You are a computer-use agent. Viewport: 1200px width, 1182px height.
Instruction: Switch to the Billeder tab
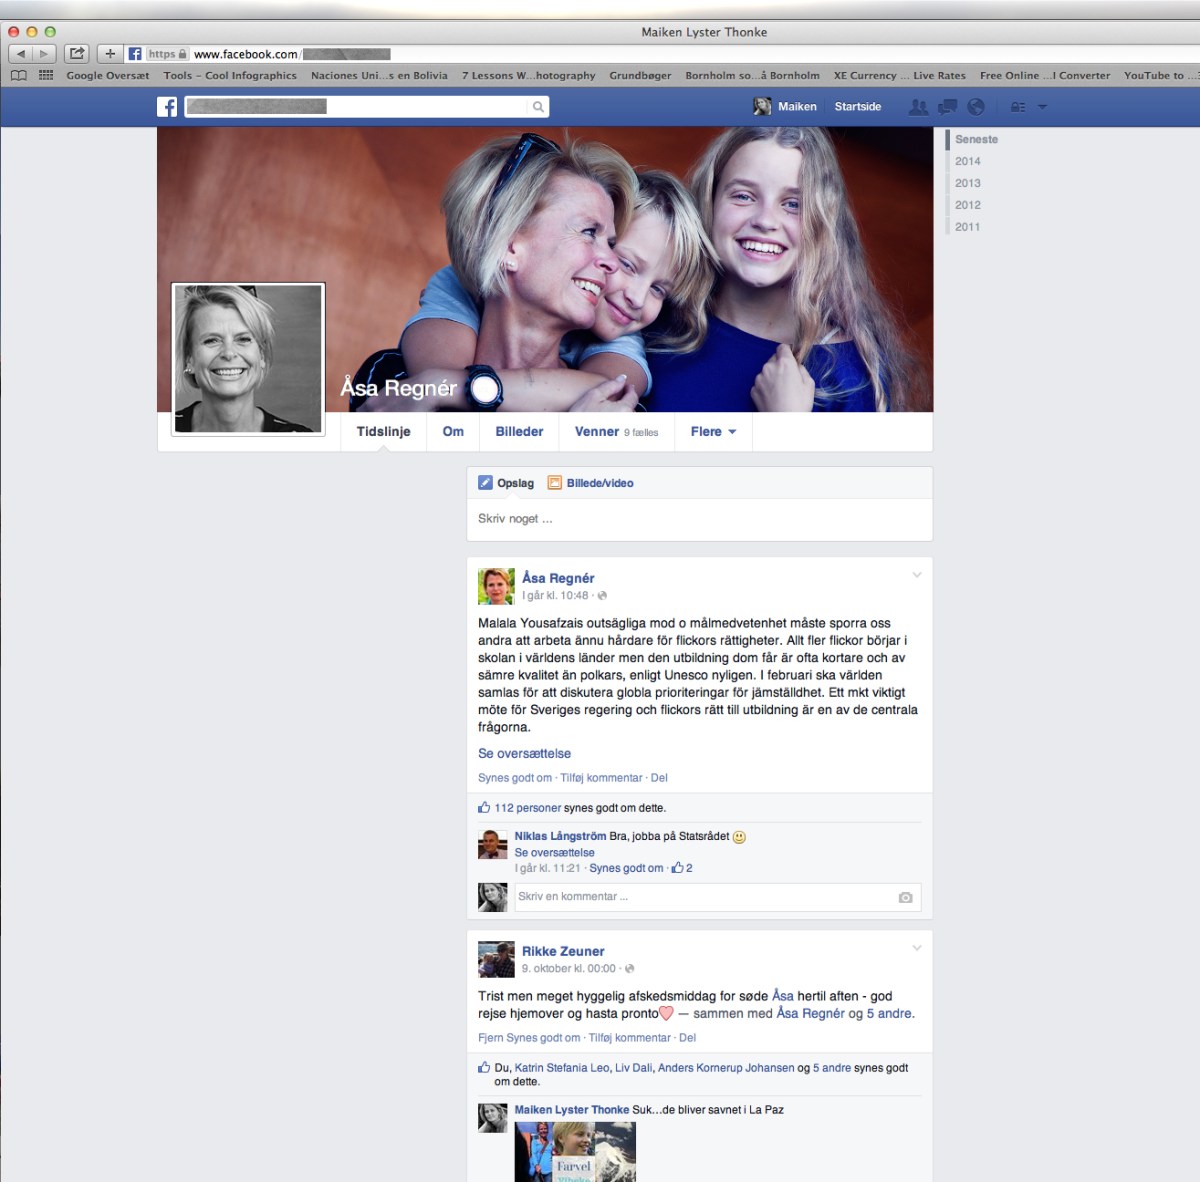click(520, 432)
